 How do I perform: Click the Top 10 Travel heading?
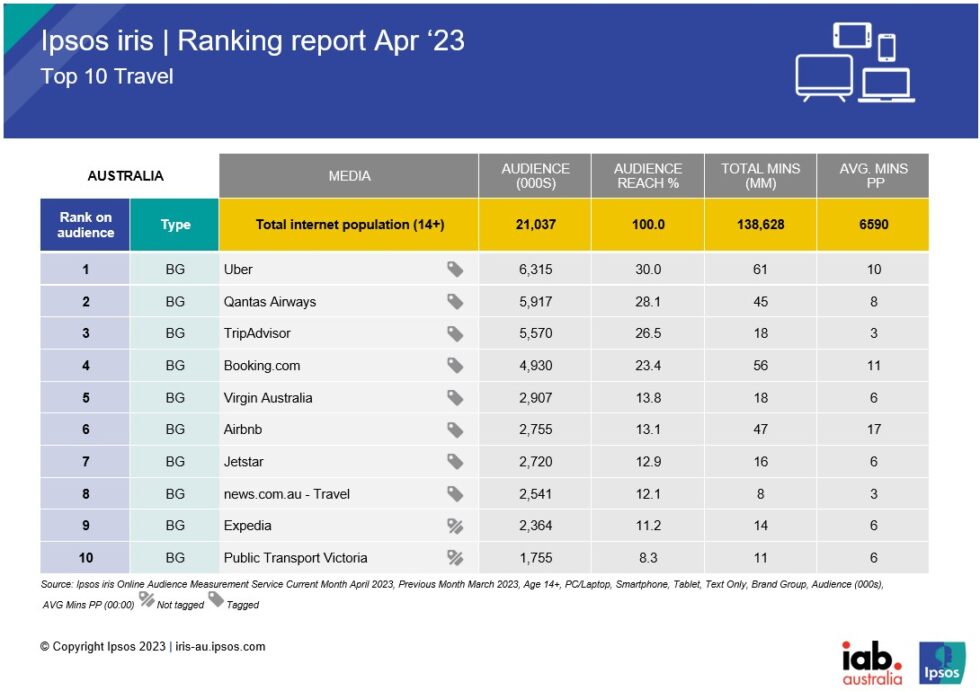[107, 76]
